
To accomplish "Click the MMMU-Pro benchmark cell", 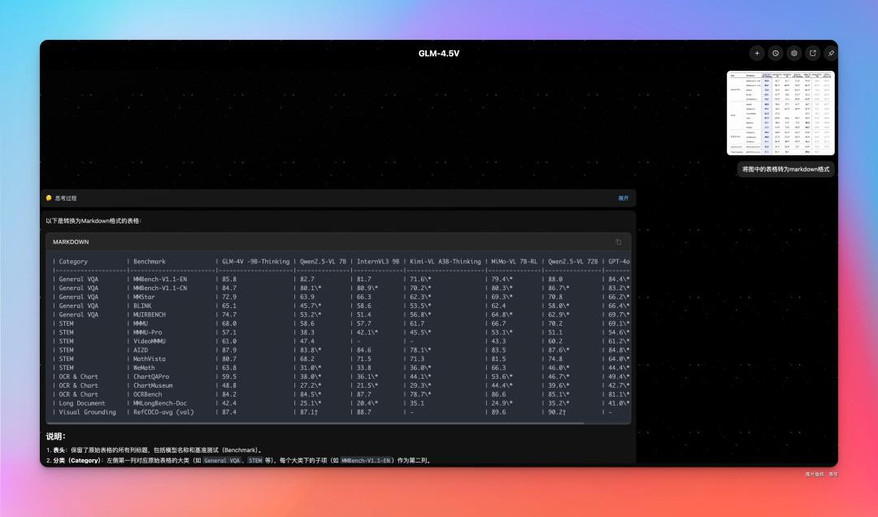I will [x=147, y=332].
